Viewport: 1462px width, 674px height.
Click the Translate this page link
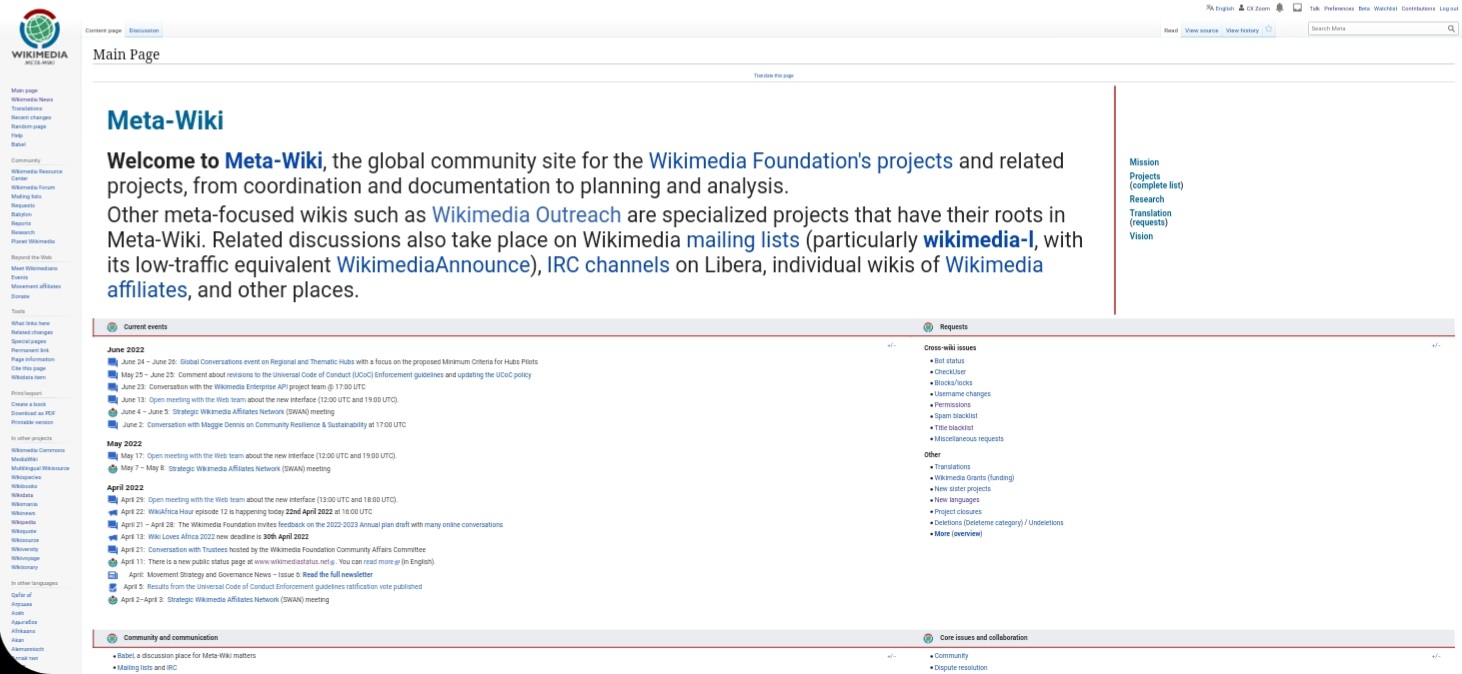coord(773,76)
